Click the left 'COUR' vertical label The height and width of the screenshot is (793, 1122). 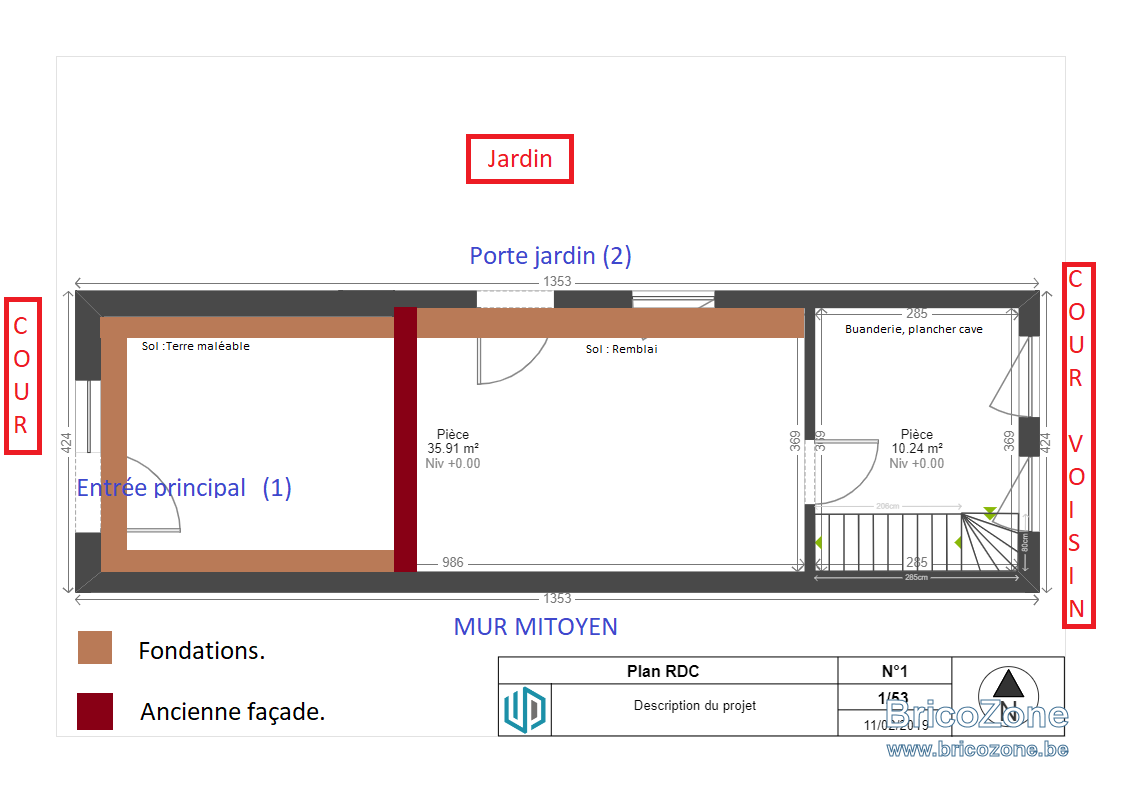23,376
